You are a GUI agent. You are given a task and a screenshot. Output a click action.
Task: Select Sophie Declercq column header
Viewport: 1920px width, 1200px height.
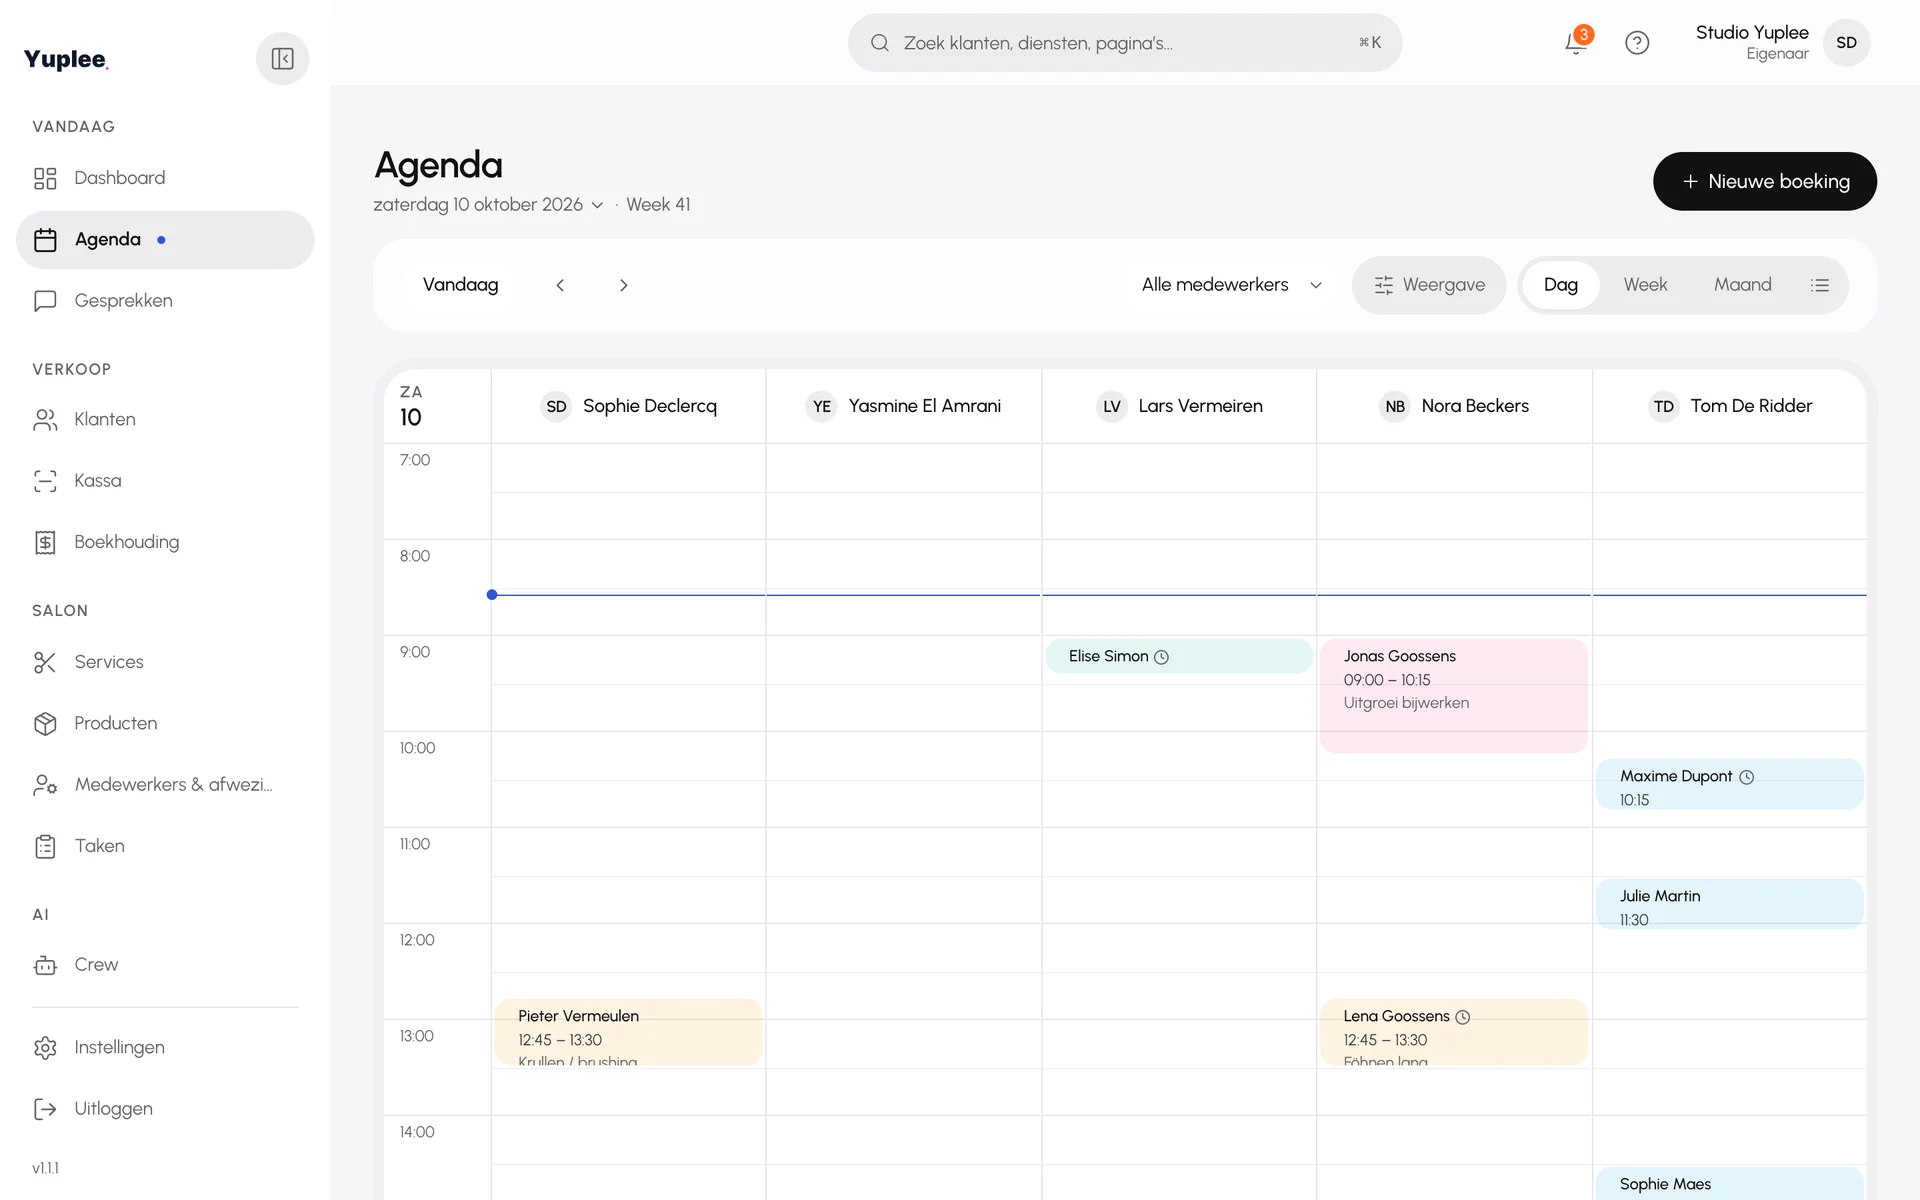(x=629, y=406)
